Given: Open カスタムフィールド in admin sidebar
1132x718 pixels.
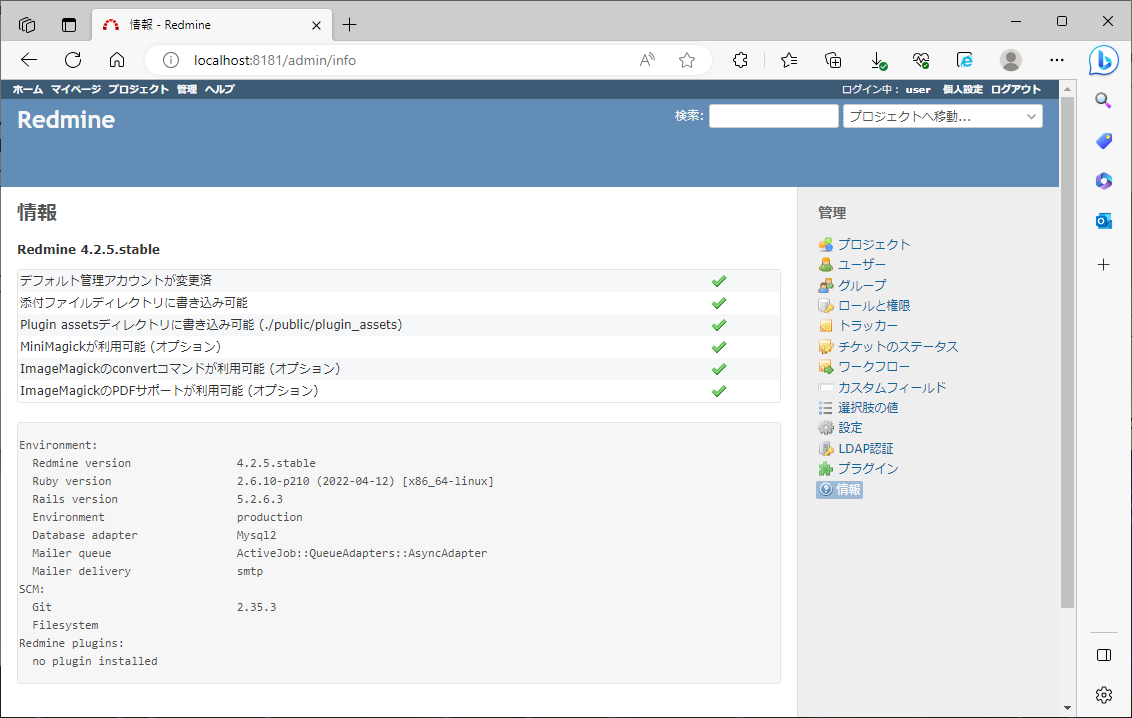Looking at the screenshot, I should click(892, 388).
